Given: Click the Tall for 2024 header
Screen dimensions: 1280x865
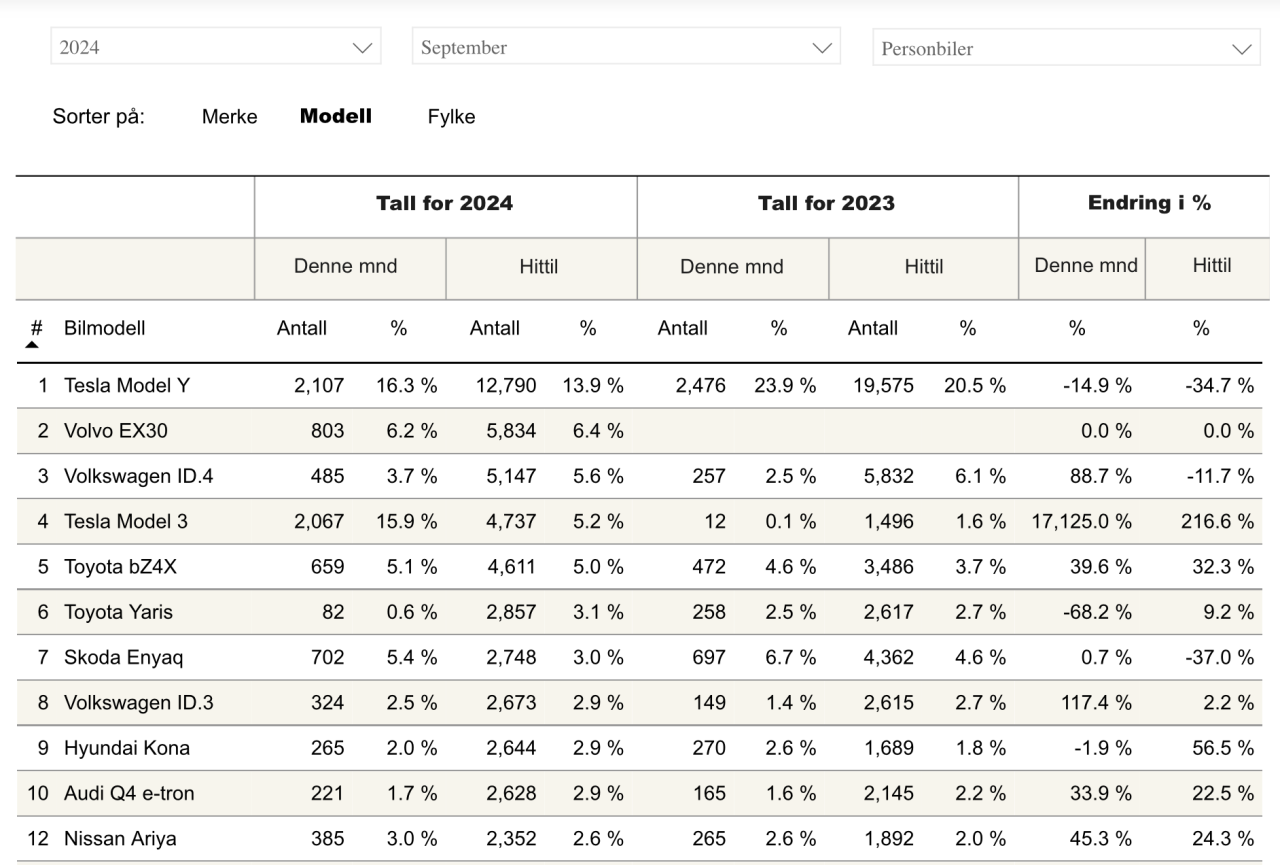Looking at the screenshot, I should 445,204.
